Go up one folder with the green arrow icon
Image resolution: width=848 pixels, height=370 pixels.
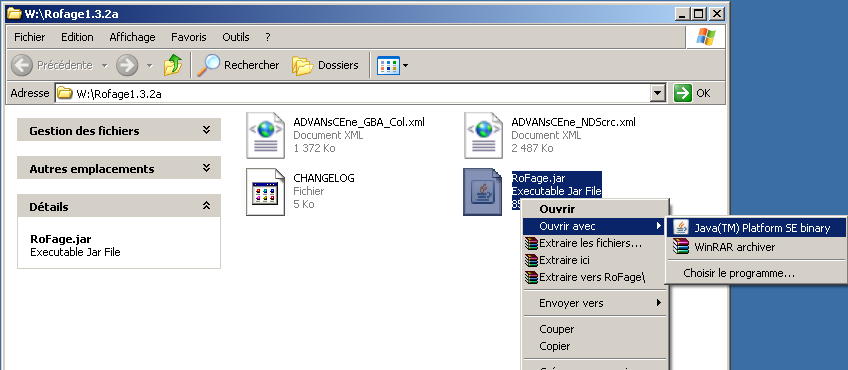tap(173, 65)
